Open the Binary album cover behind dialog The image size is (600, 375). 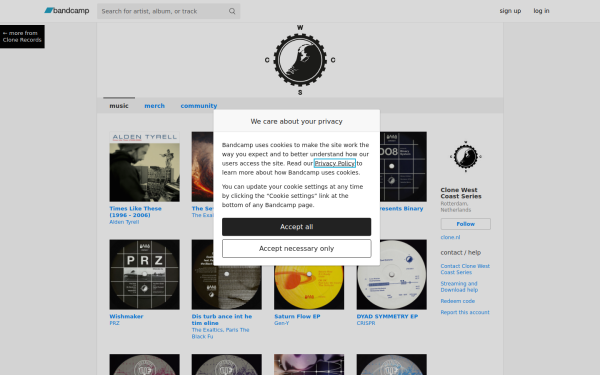click(x=403, y=166)
